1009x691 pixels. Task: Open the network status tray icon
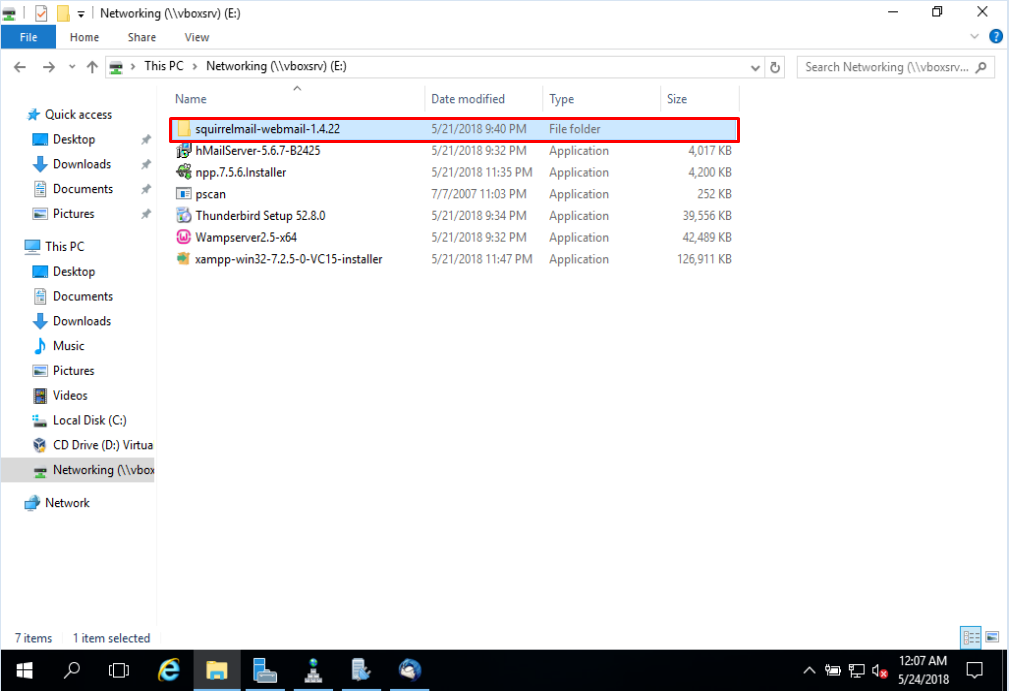click(x=856, y=672)
